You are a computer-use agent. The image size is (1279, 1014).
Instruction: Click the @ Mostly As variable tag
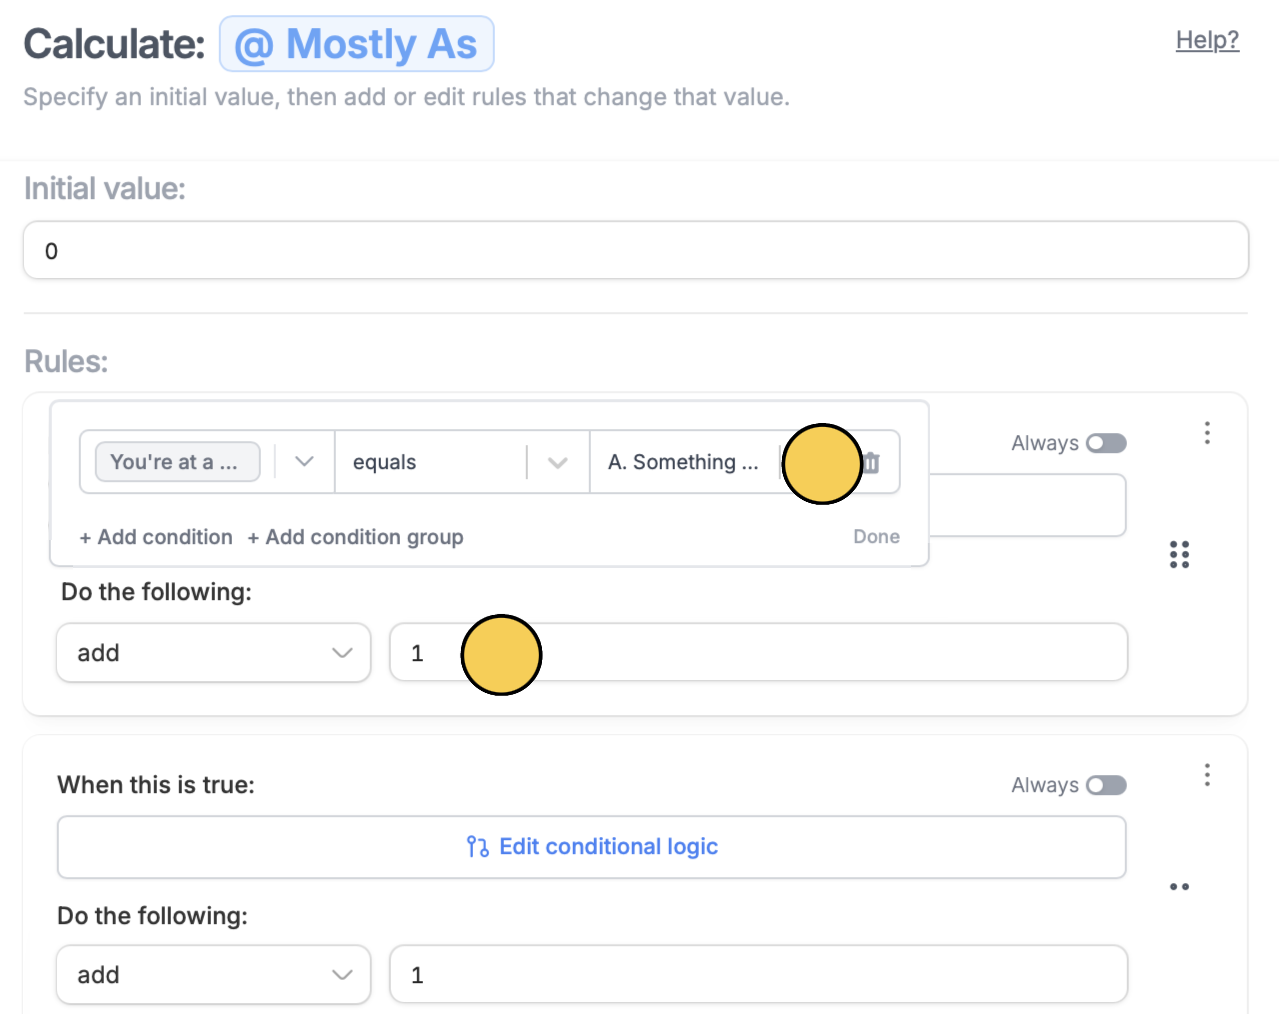[x=357, y=44]
